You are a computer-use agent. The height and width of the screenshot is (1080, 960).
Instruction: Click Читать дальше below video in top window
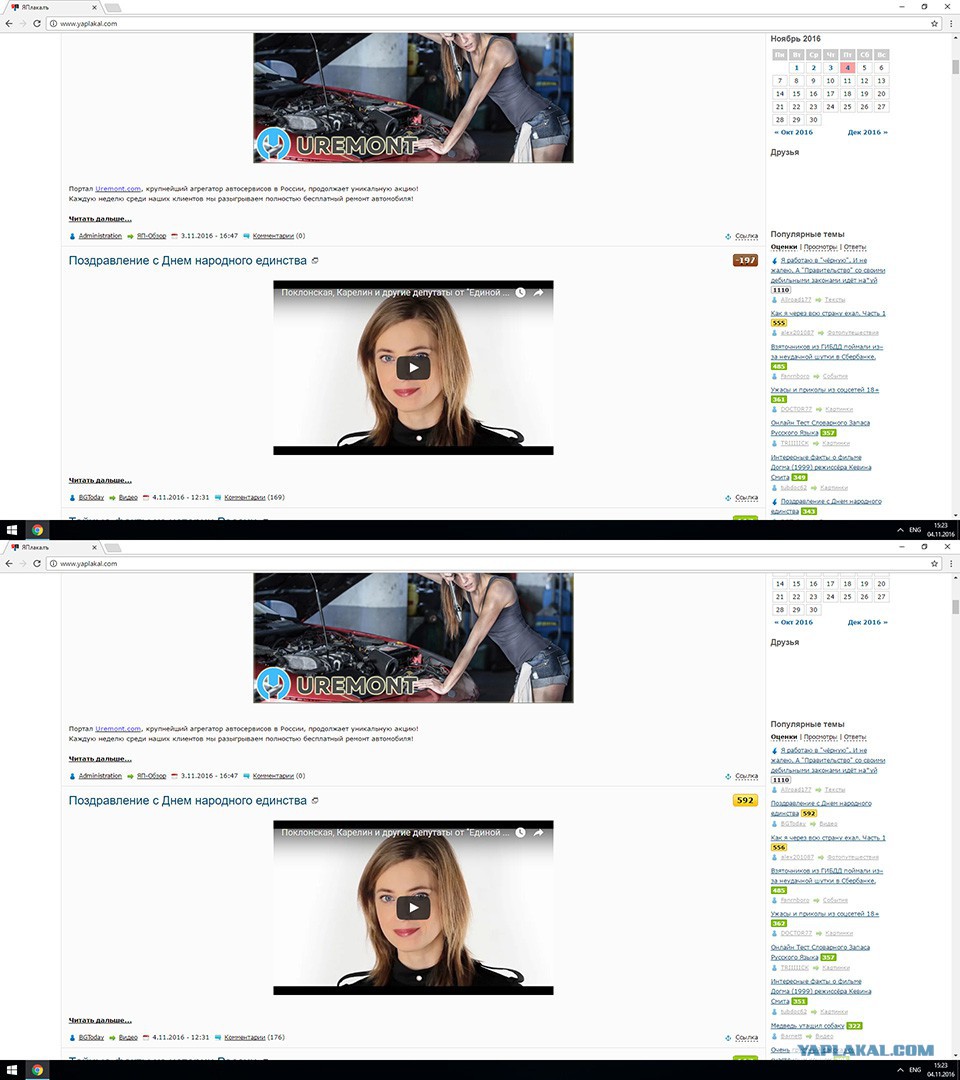click(100, 481)
